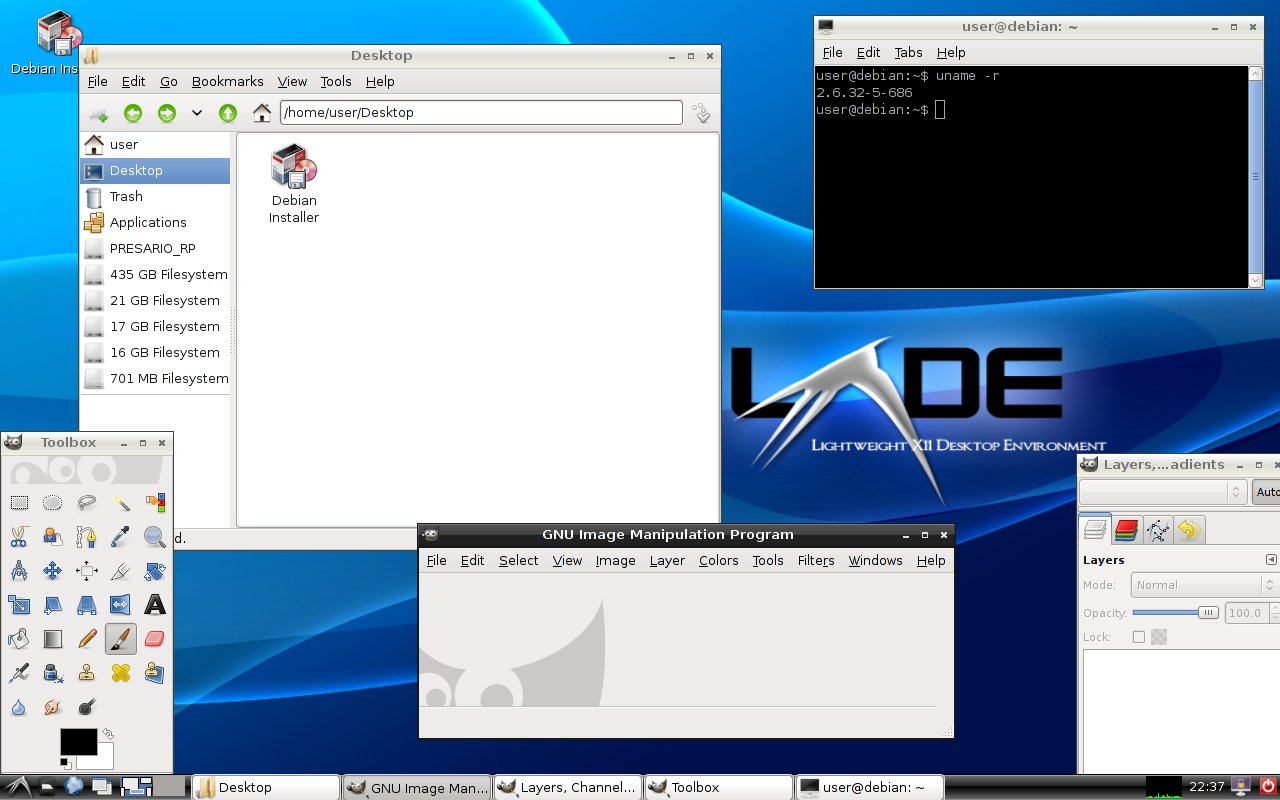Open the Filters menu in GIMP
Viewport: 1280px width, 800px height.
(x=815, y=561)
